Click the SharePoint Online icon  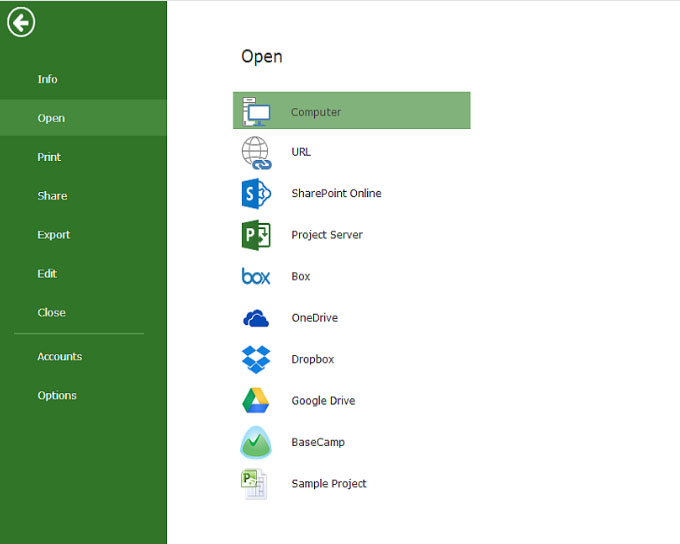[x=256, y=193]
